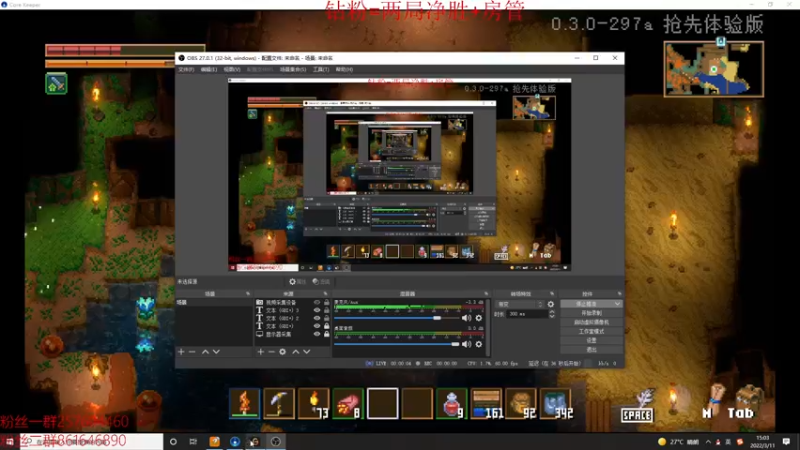Move source up in the Sources panel
The height and width of the screenshot is (450, 800).
[295, 352]
